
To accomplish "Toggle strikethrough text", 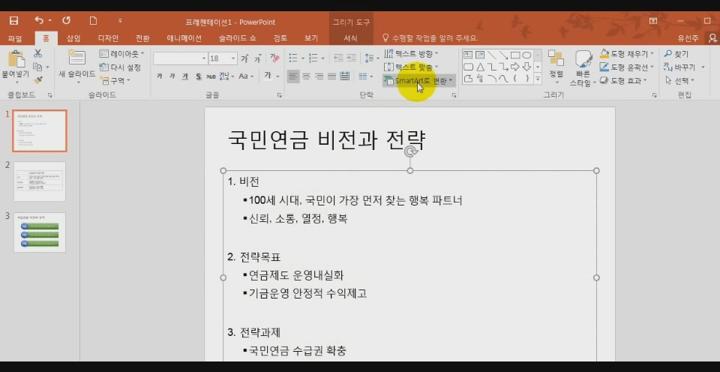I will 211,76.
